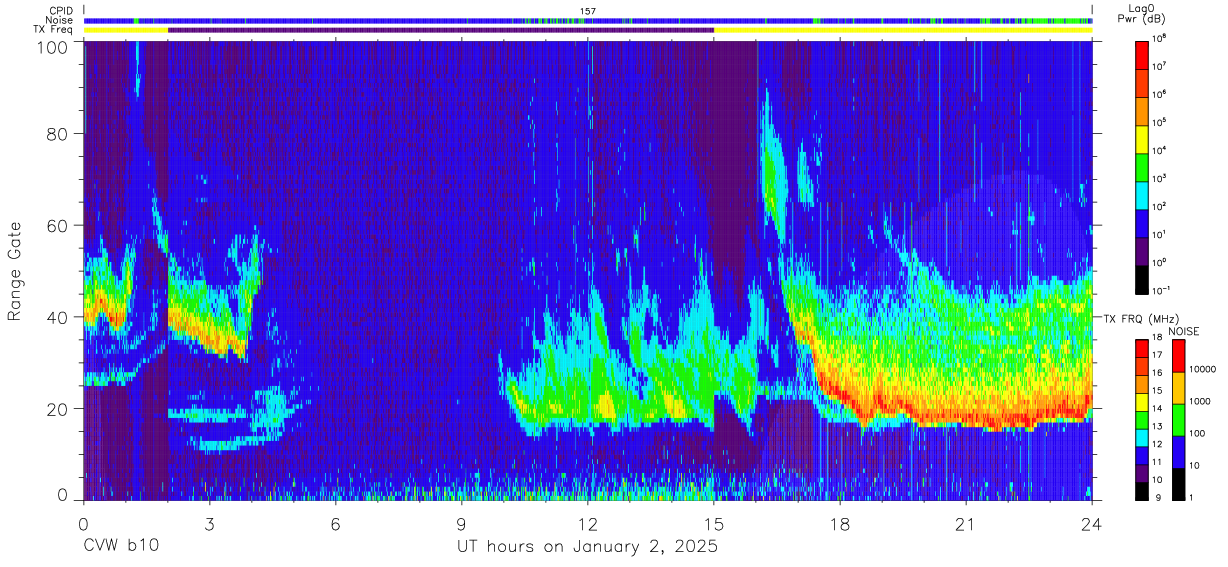
Task: Click the NOISE legend title
Action: [1186, 331]
